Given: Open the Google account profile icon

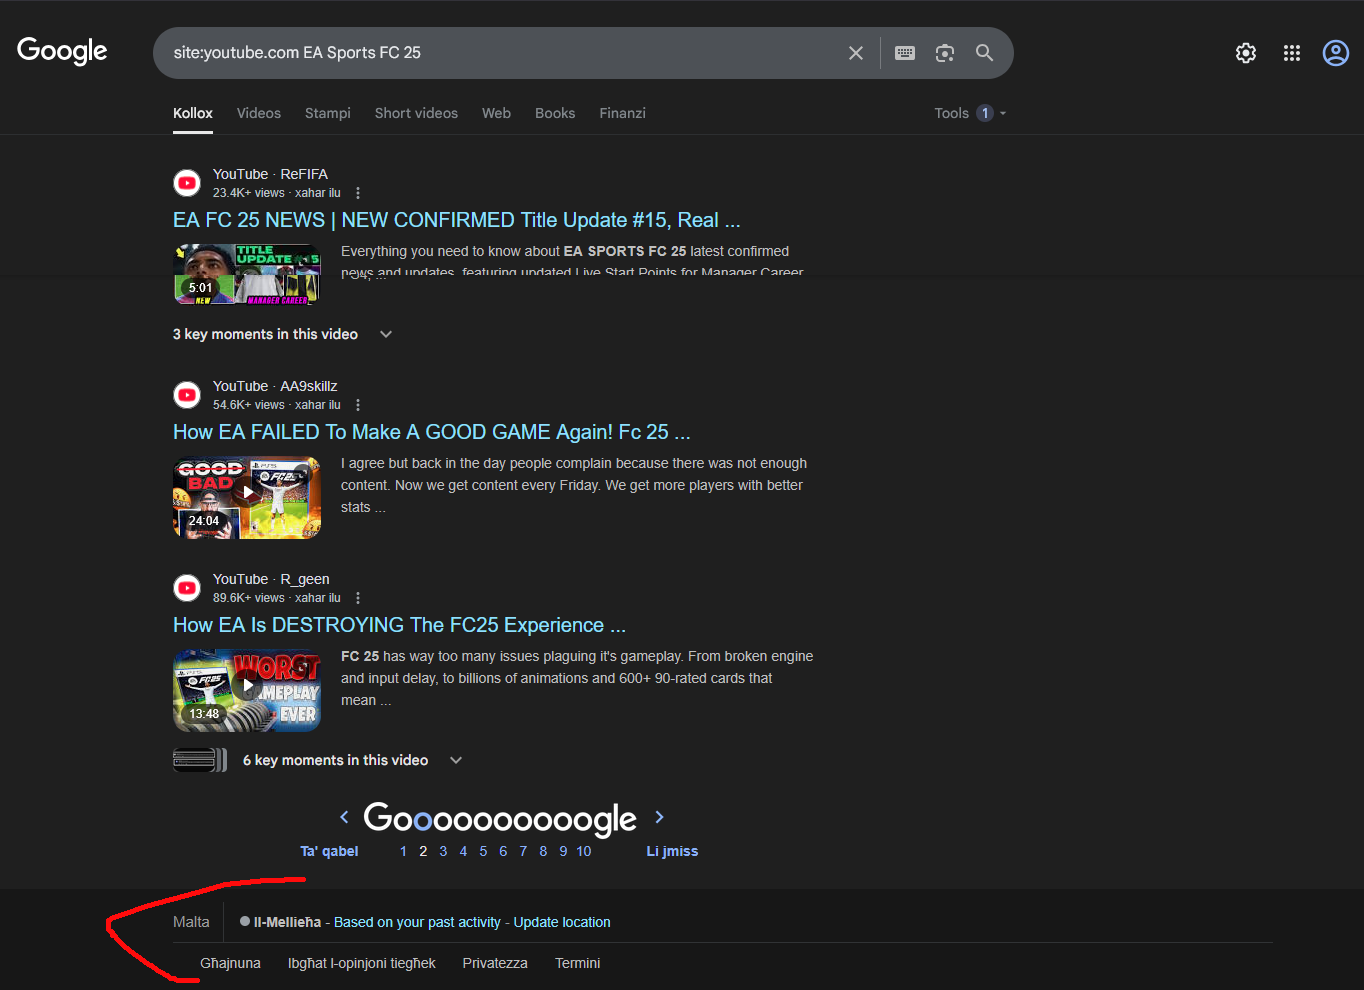Looking at the screenshot, I should click(x=1336, y=53).
